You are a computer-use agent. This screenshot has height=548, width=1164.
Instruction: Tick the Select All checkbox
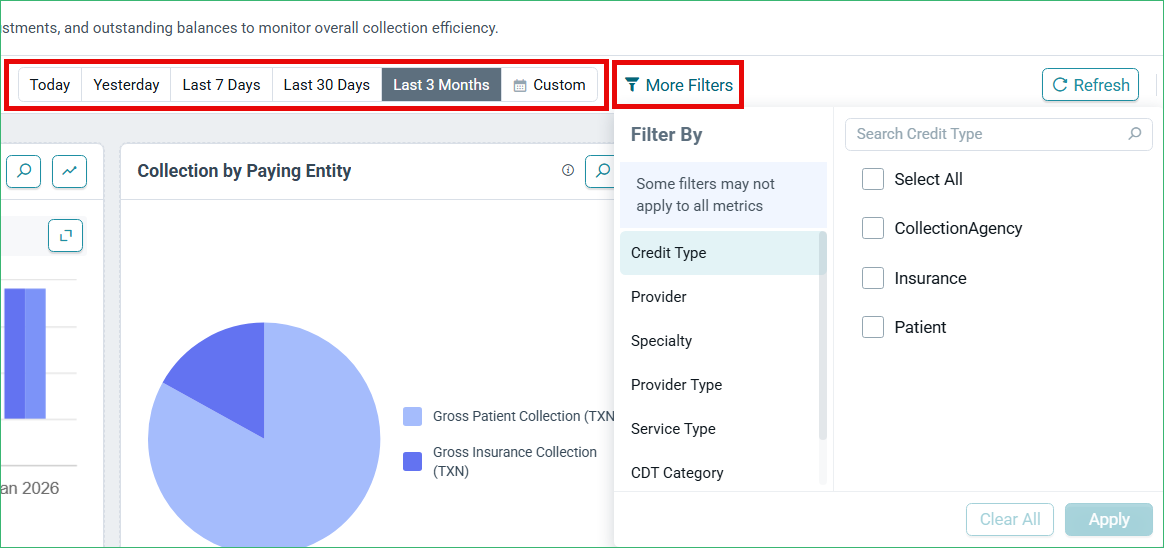873,179
